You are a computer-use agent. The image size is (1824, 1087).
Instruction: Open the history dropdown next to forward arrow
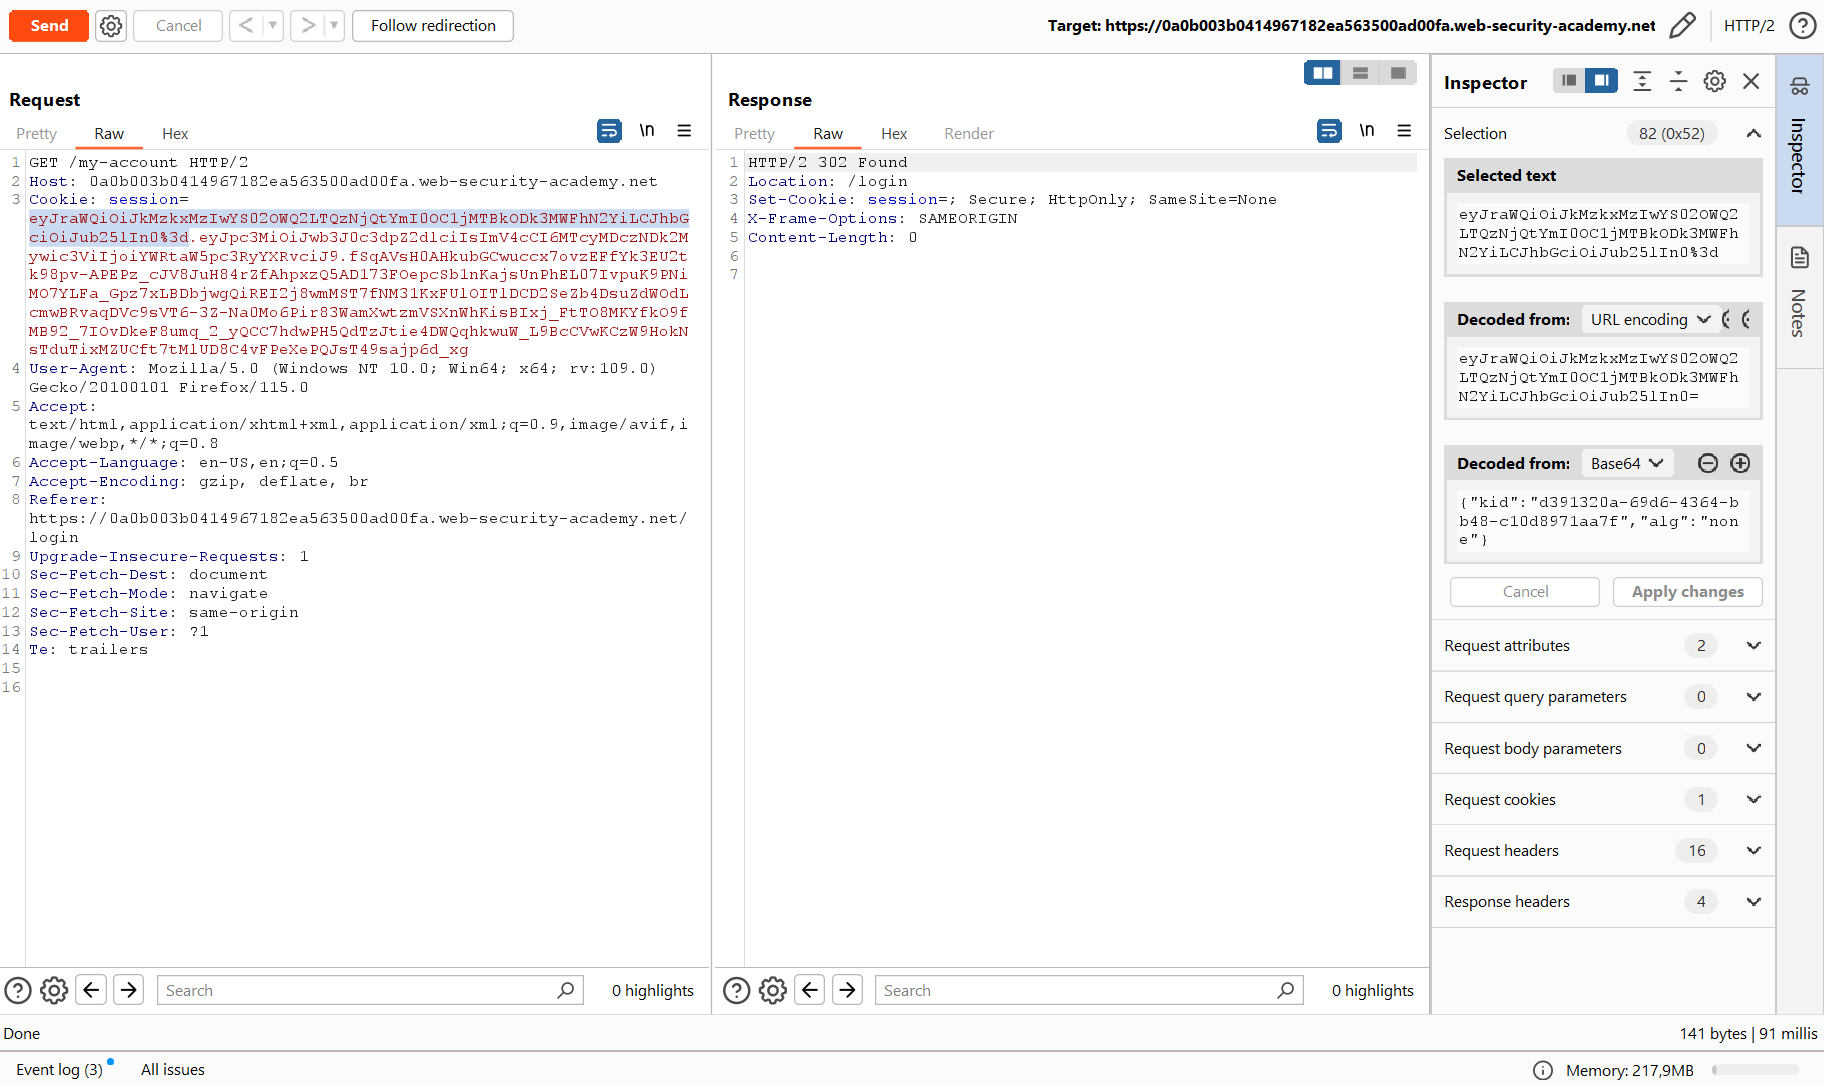(x=334, y=26)
